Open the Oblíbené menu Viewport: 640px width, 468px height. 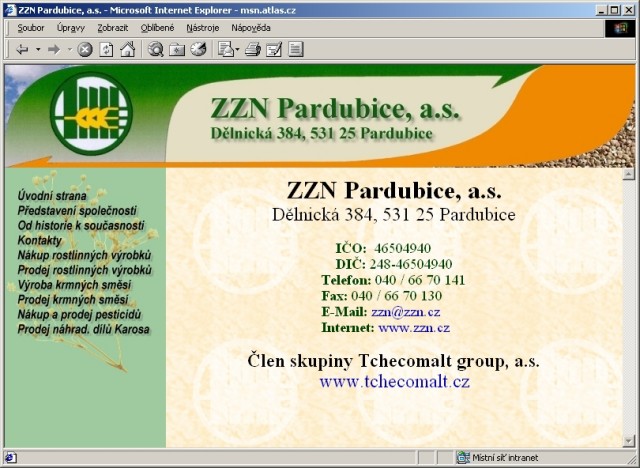coord(157,28)
